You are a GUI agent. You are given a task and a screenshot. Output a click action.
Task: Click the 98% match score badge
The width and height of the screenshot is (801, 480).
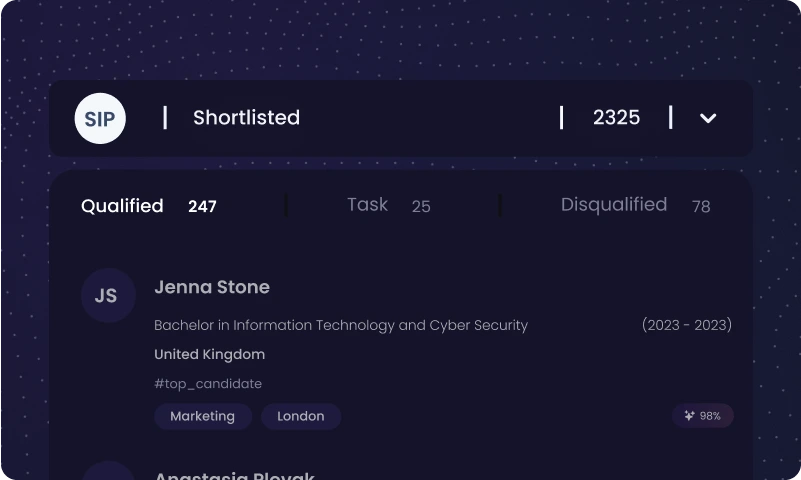click(x=703, y=416)
